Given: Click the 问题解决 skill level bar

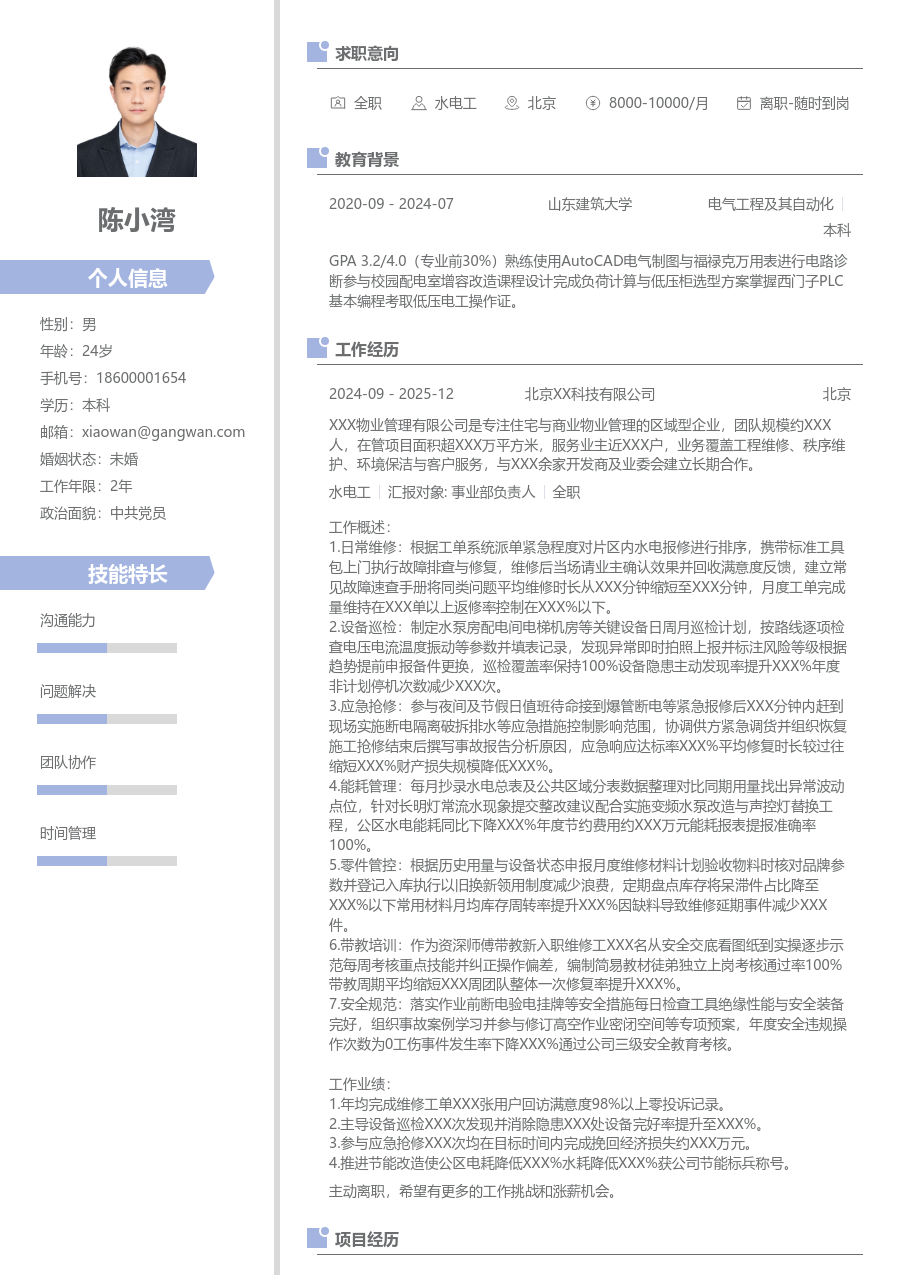Looking at the screenshot, I should (107, 719).
